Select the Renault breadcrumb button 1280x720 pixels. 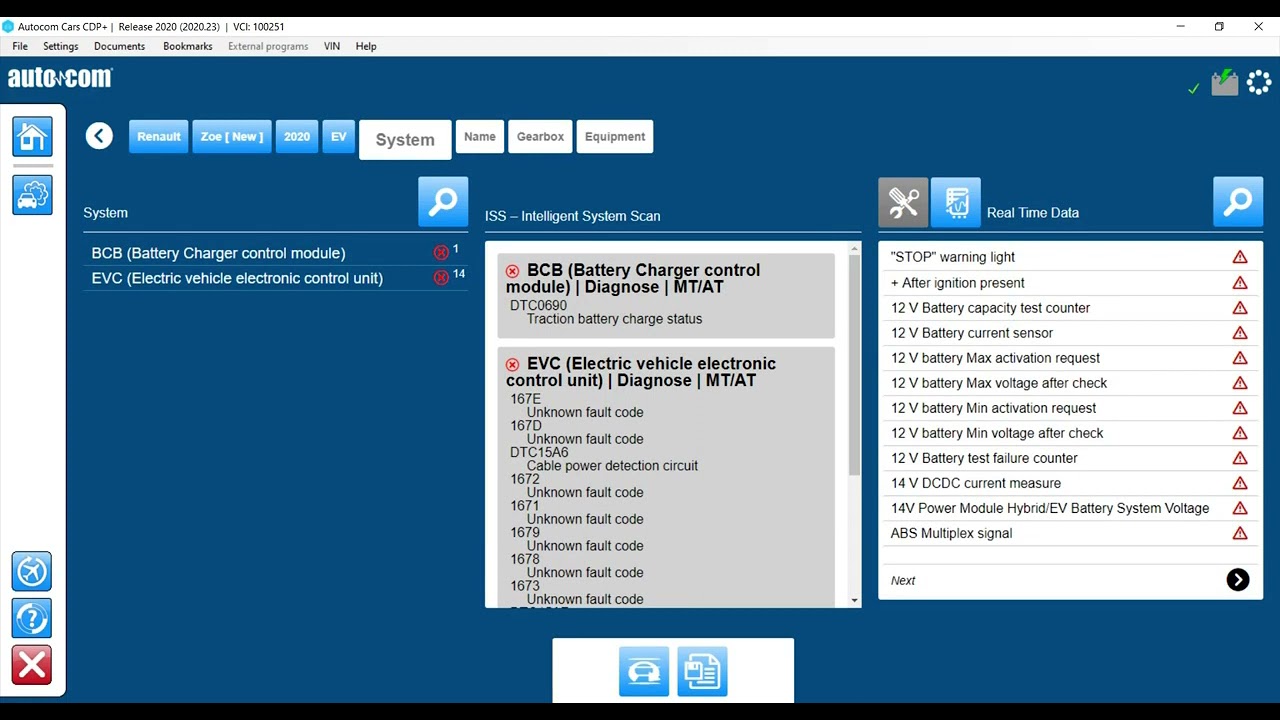[x=159, y=136]
